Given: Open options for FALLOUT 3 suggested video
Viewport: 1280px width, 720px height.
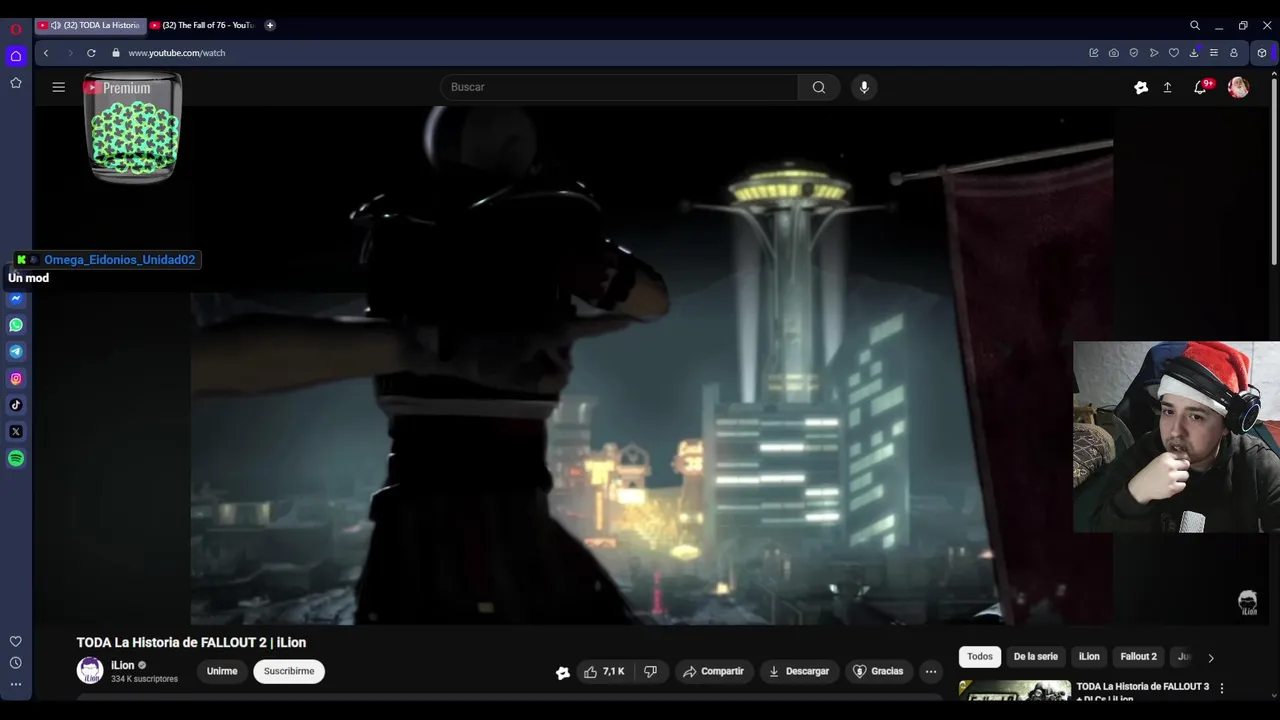Looking at the screenshot, I should [x=1221, y=688].
